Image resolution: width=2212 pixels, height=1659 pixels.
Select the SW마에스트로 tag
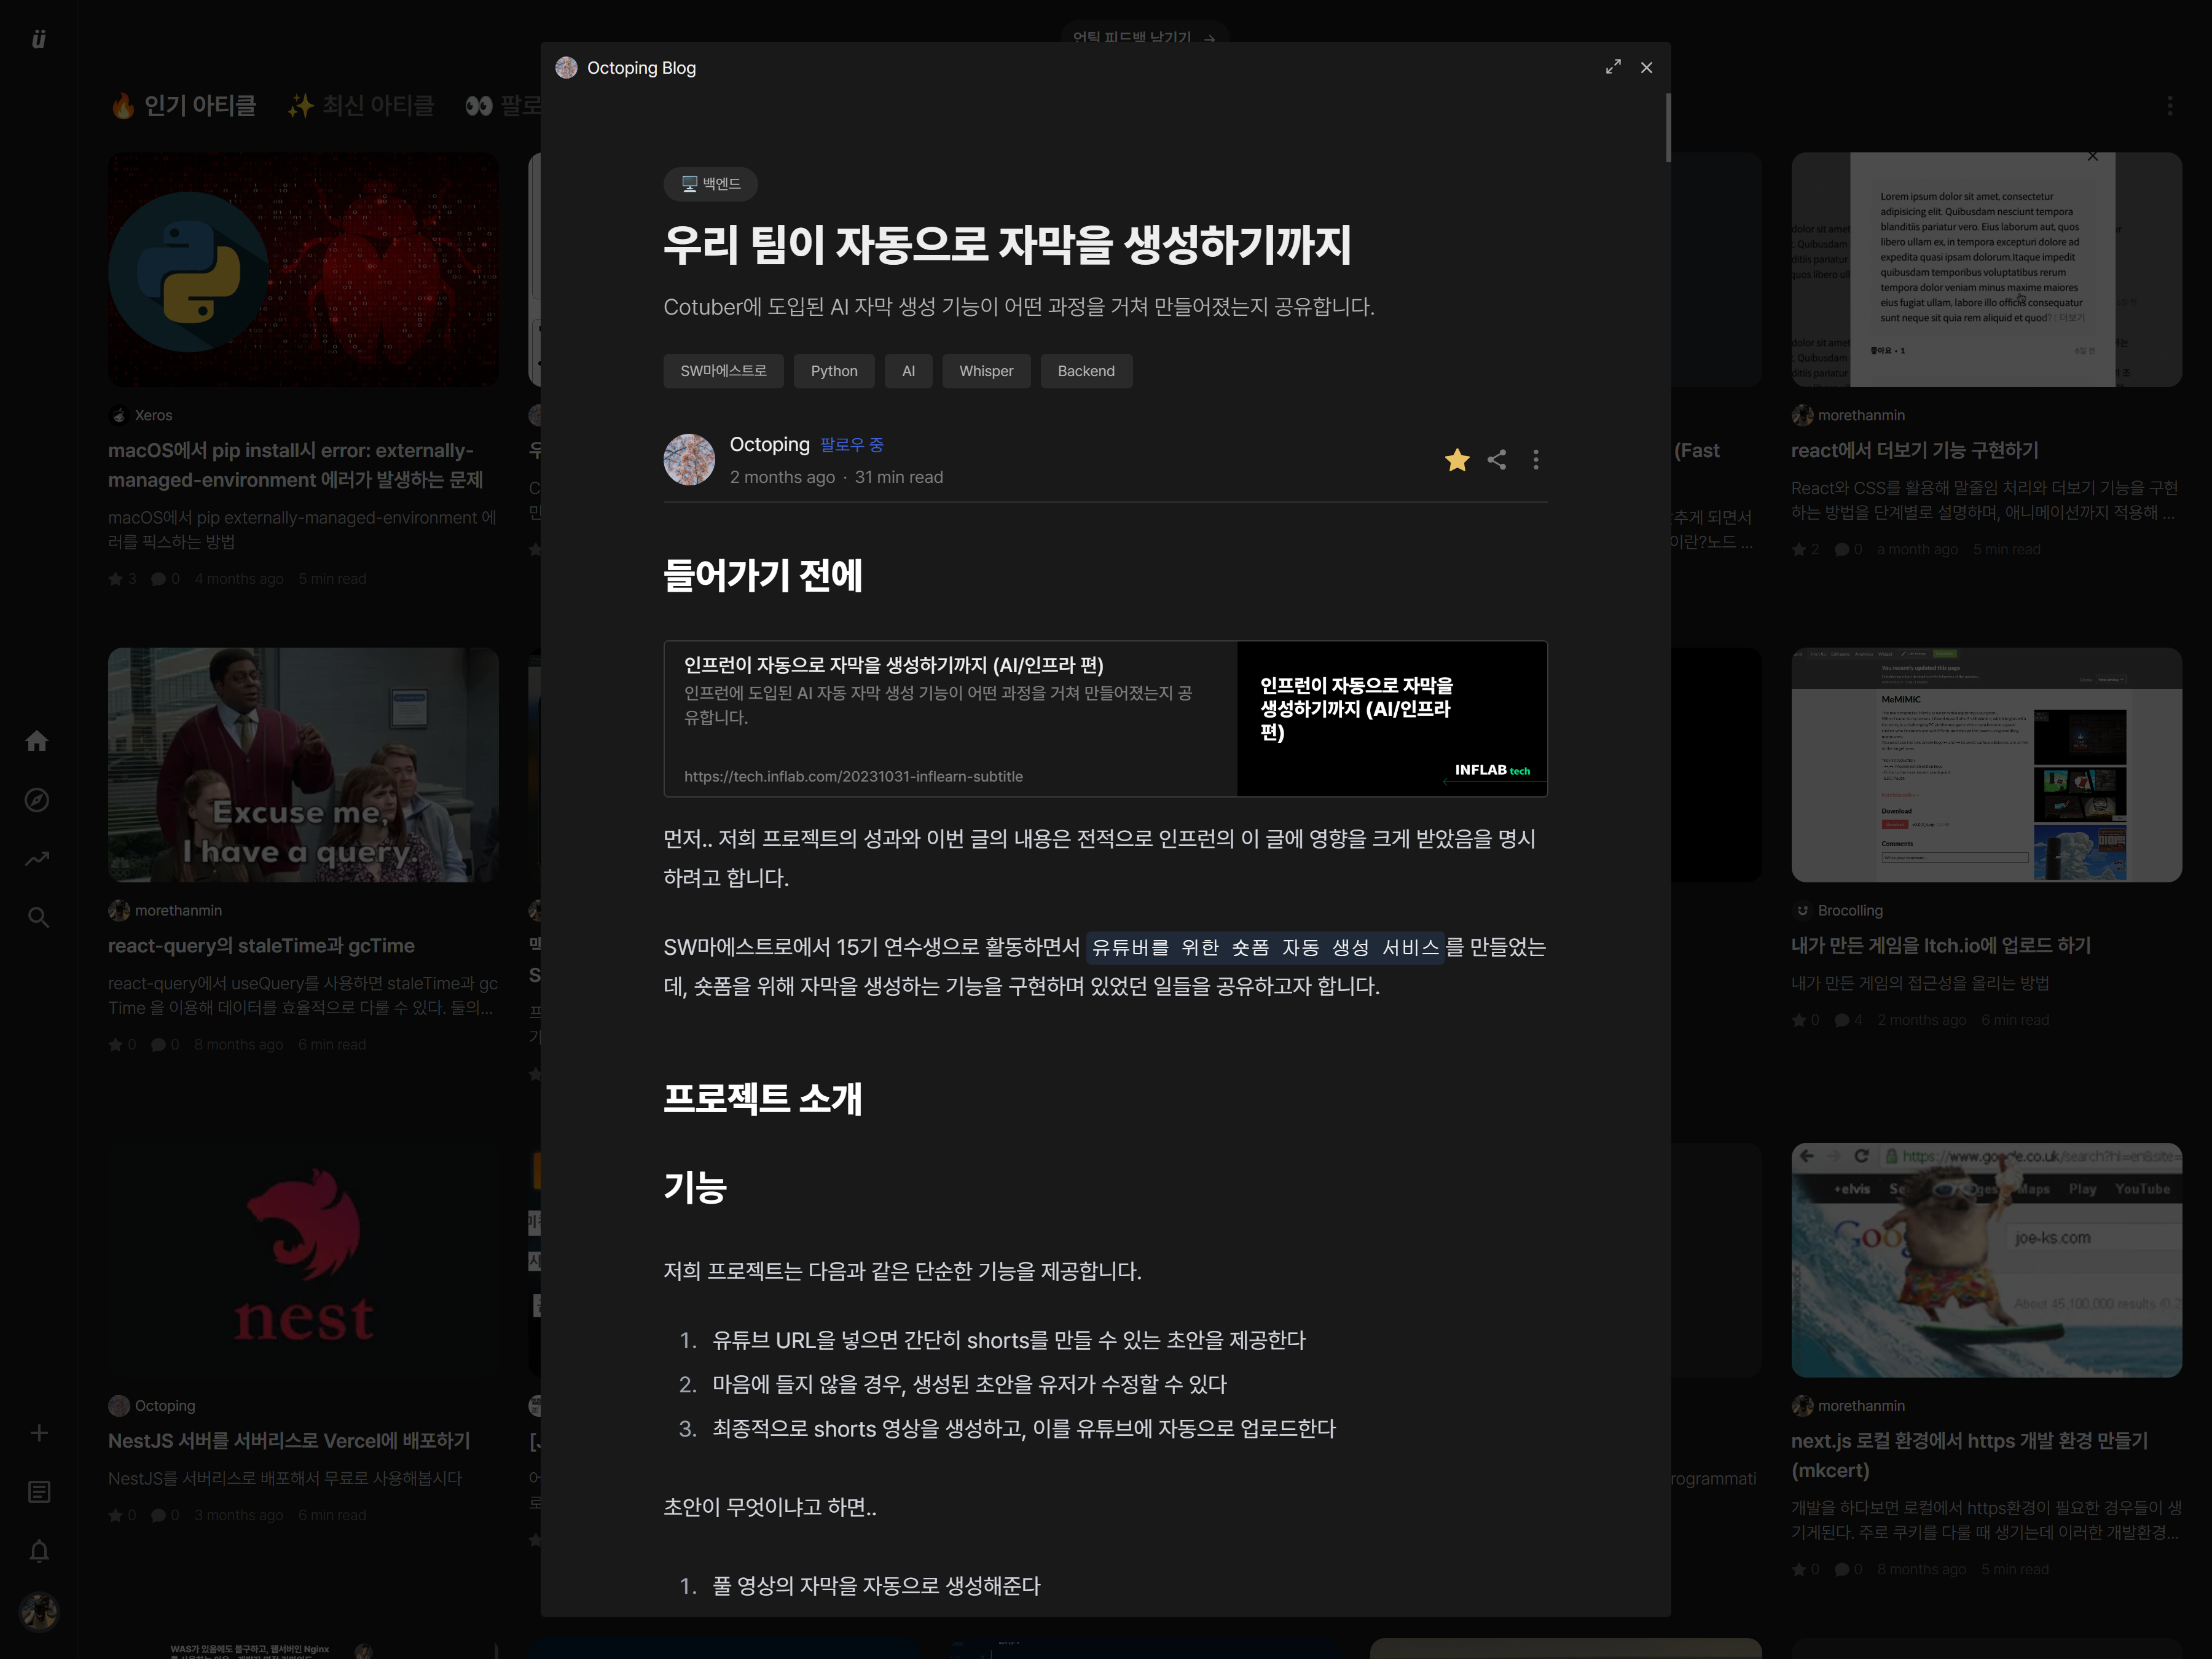pyautogui.click(x=723, y=371)
